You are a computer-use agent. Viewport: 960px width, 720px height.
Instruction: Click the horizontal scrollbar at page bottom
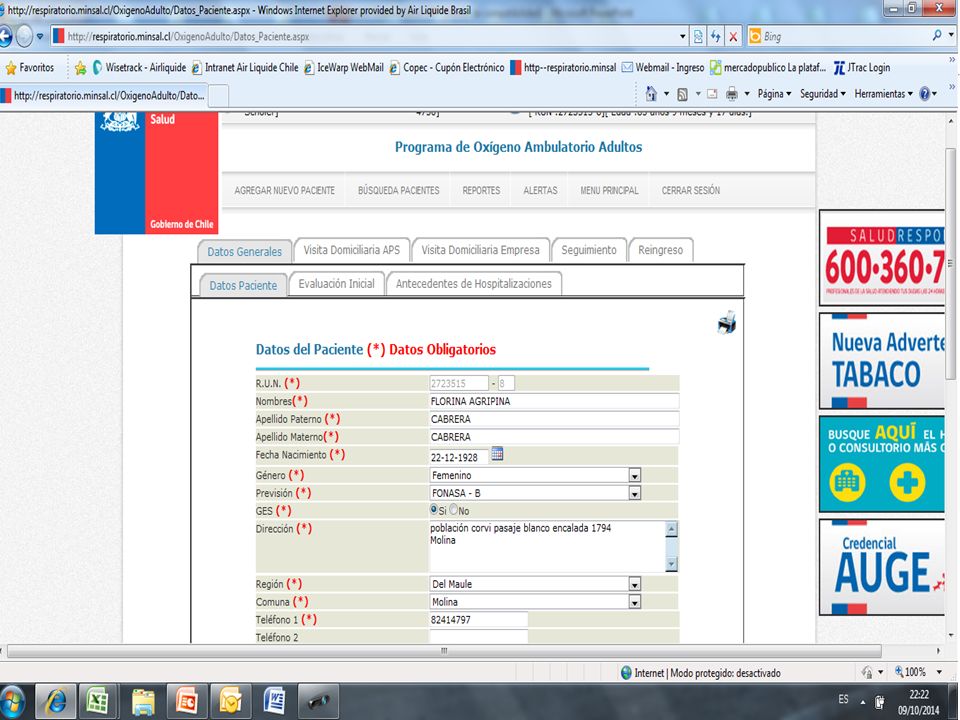pos(444,651)
